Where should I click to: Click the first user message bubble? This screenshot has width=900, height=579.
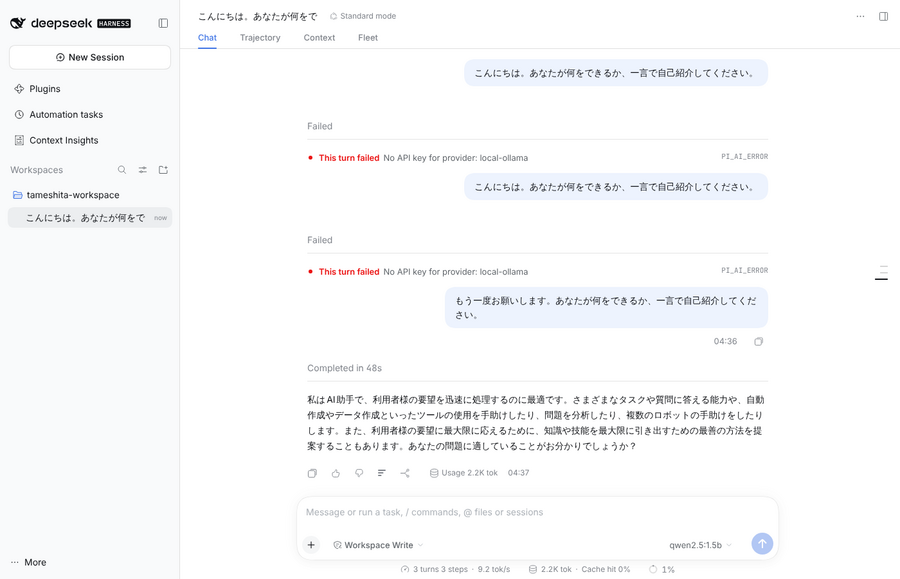pyautogui.click(x=616, y=73)
